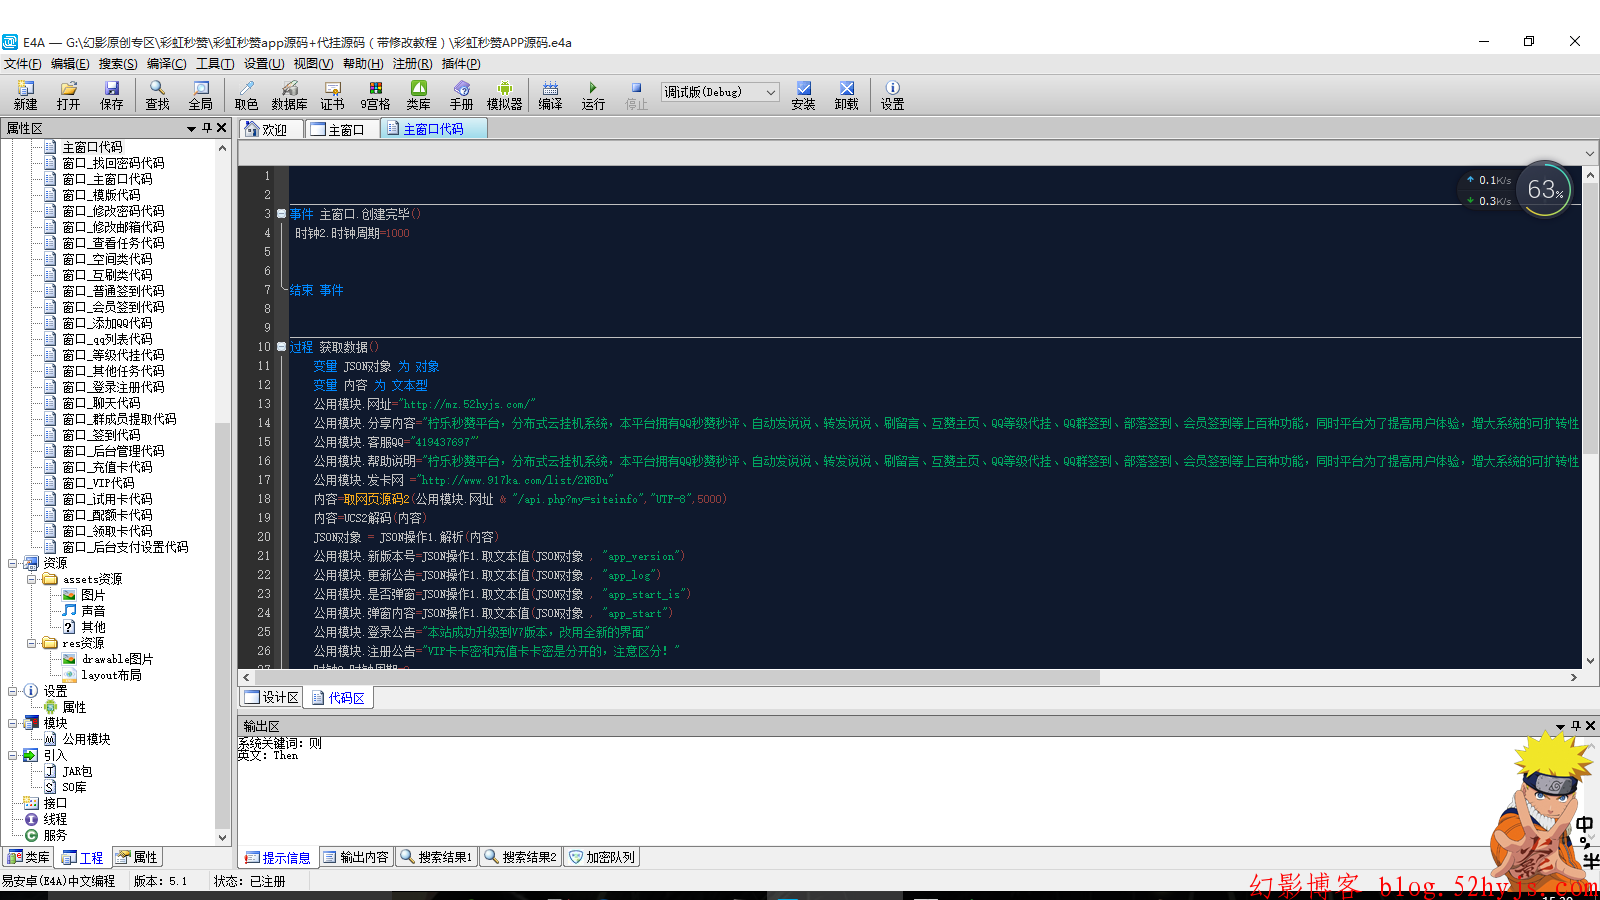Open the 9宫格 toolbar icon

click(x=375, y=95)
